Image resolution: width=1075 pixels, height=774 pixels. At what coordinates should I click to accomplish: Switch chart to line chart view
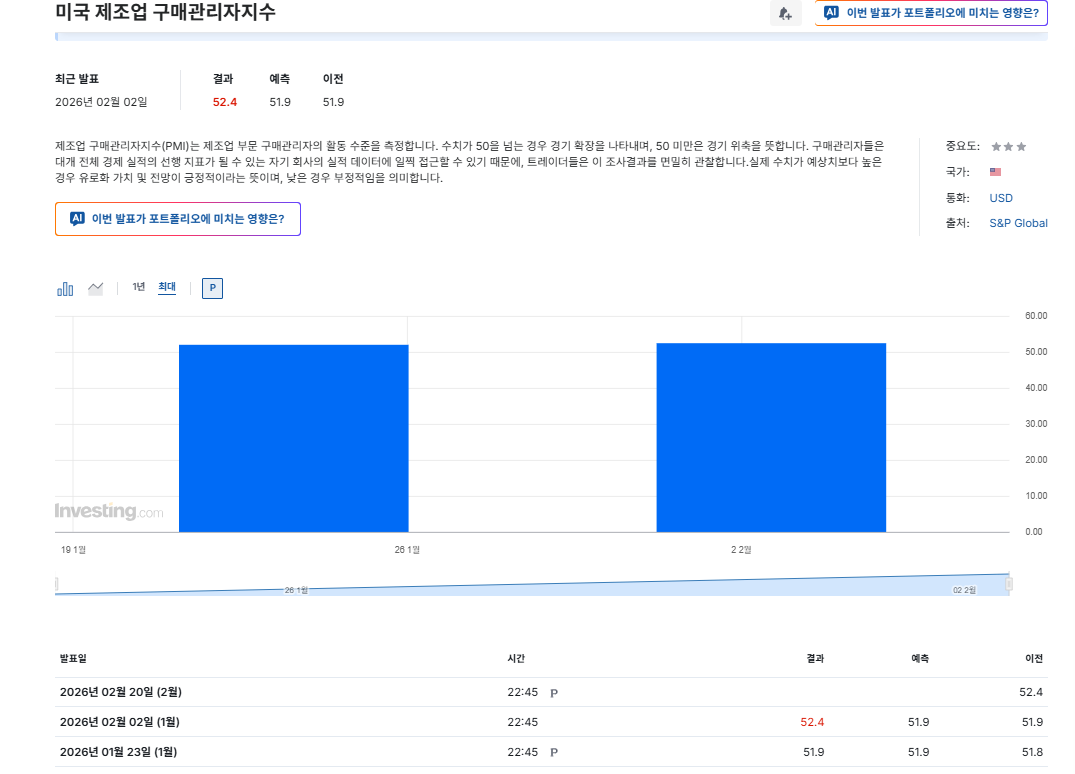point(95,287)
